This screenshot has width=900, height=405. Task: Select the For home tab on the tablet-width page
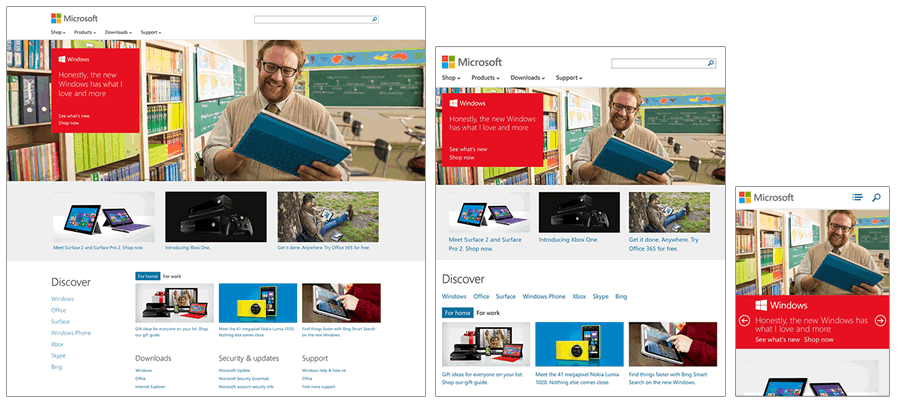(x=457, y=313)
